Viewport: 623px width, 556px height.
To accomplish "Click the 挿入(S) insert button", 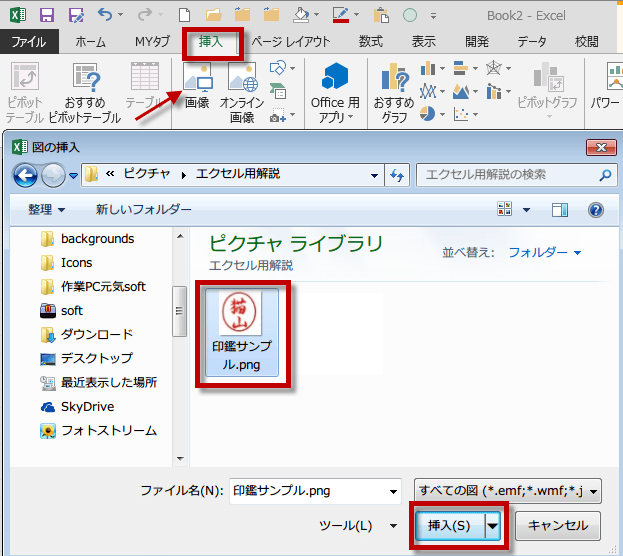I will click(449, 525).
